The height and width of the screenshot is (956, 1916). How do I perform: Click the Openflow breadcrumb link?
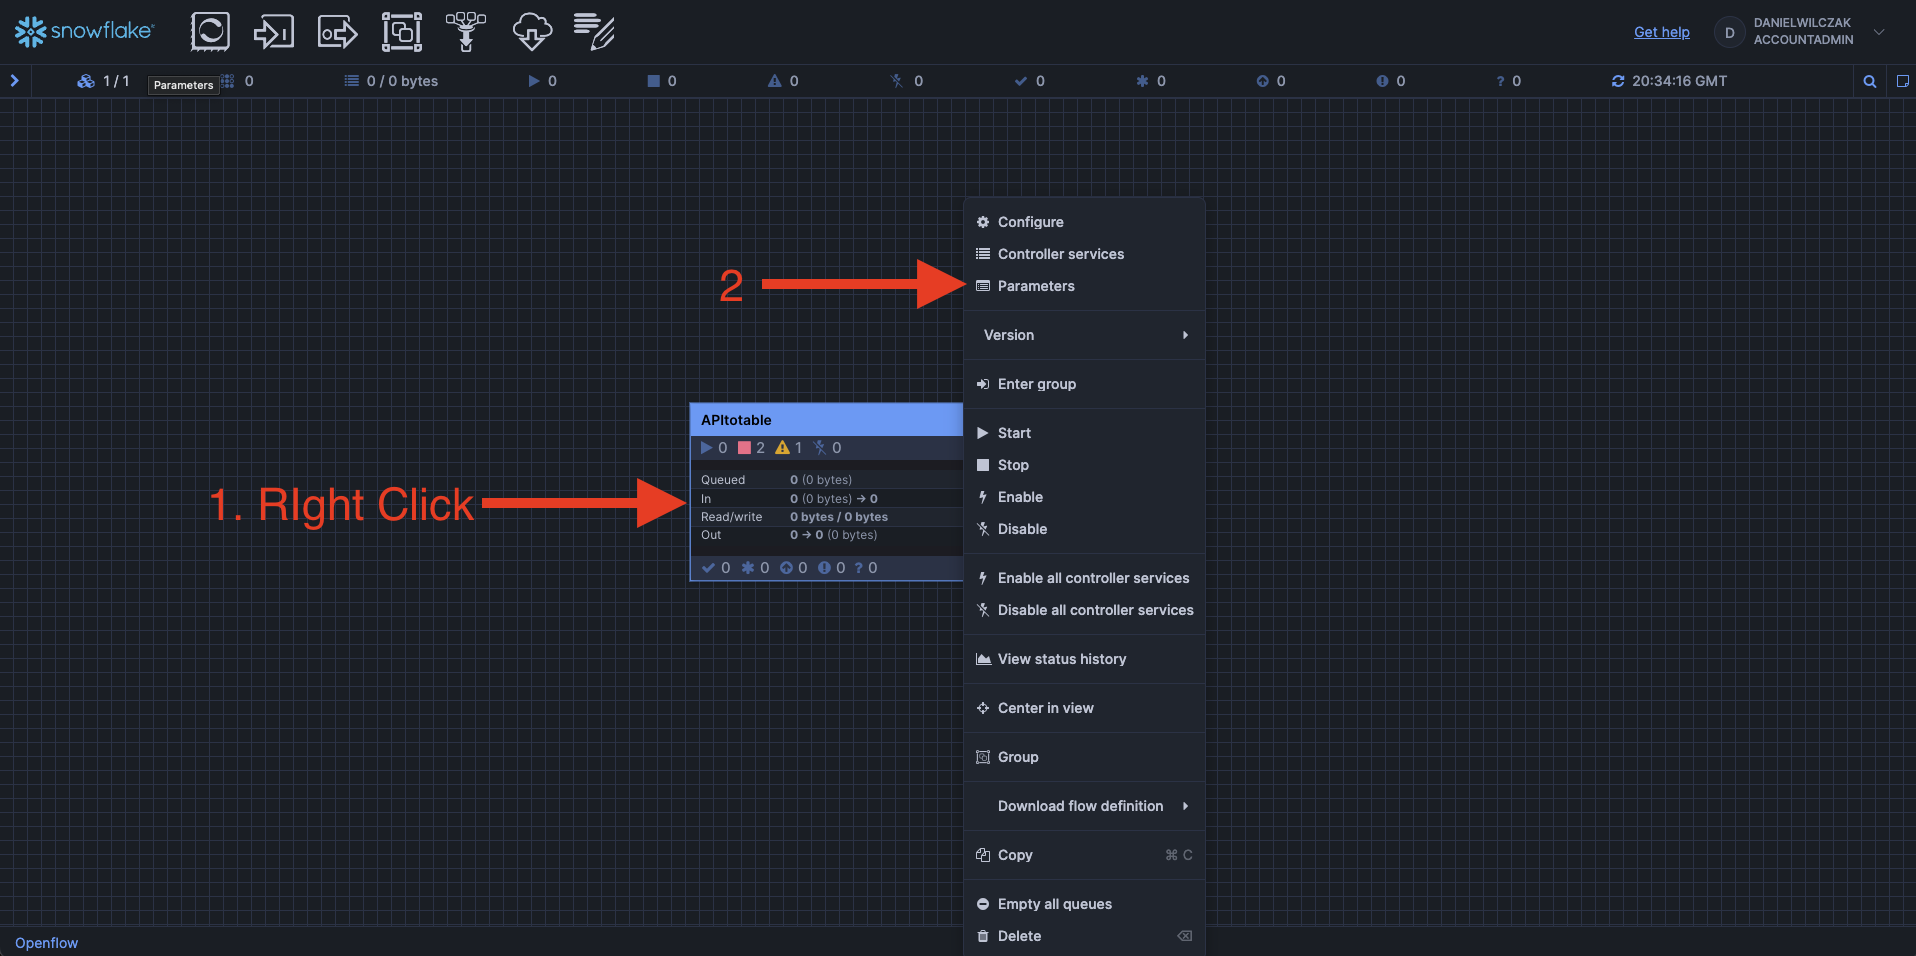[46, 943]
